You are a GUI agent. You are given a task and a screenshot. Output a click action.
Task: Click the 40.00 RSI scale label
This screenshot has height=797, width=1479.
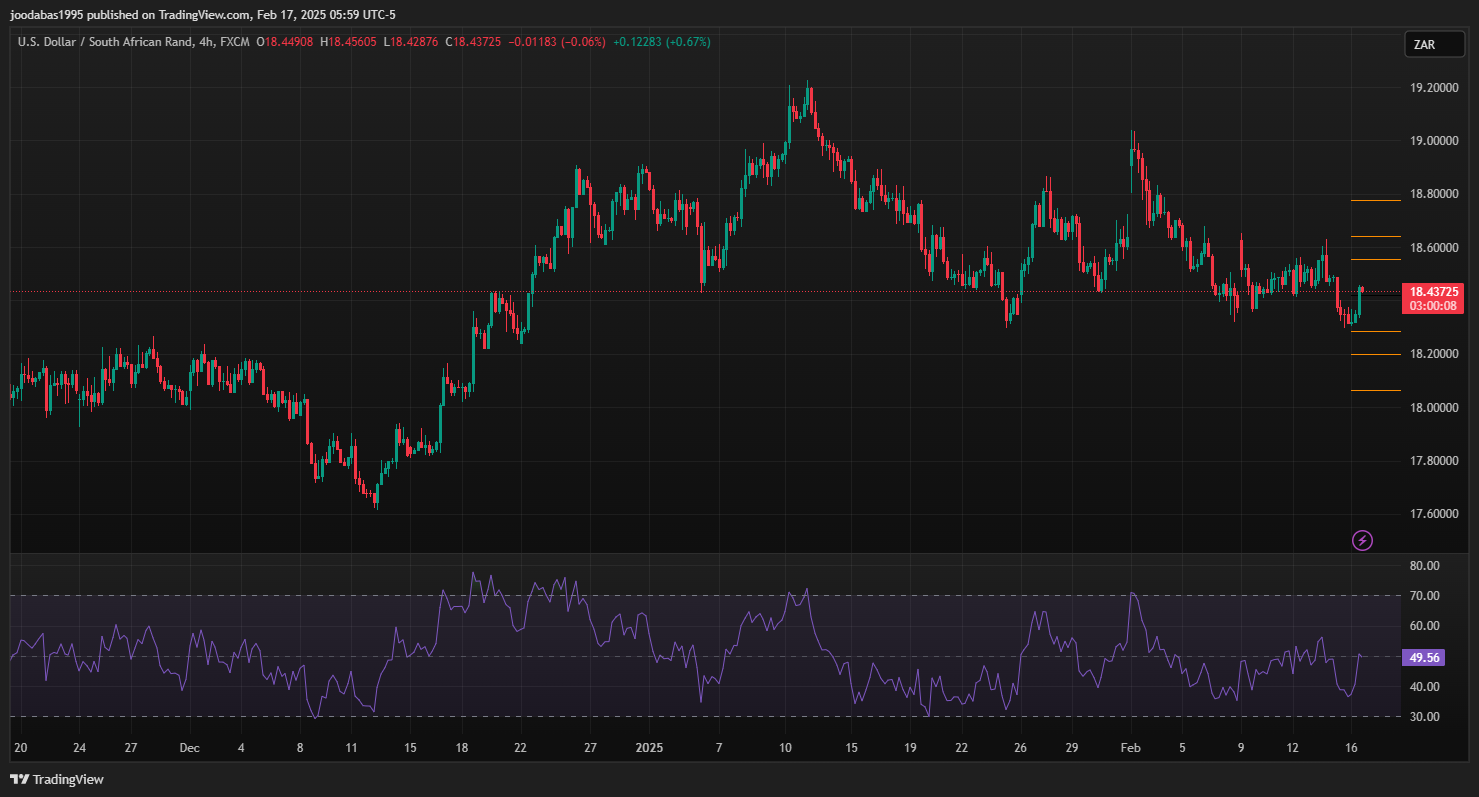coord(1424,687)
